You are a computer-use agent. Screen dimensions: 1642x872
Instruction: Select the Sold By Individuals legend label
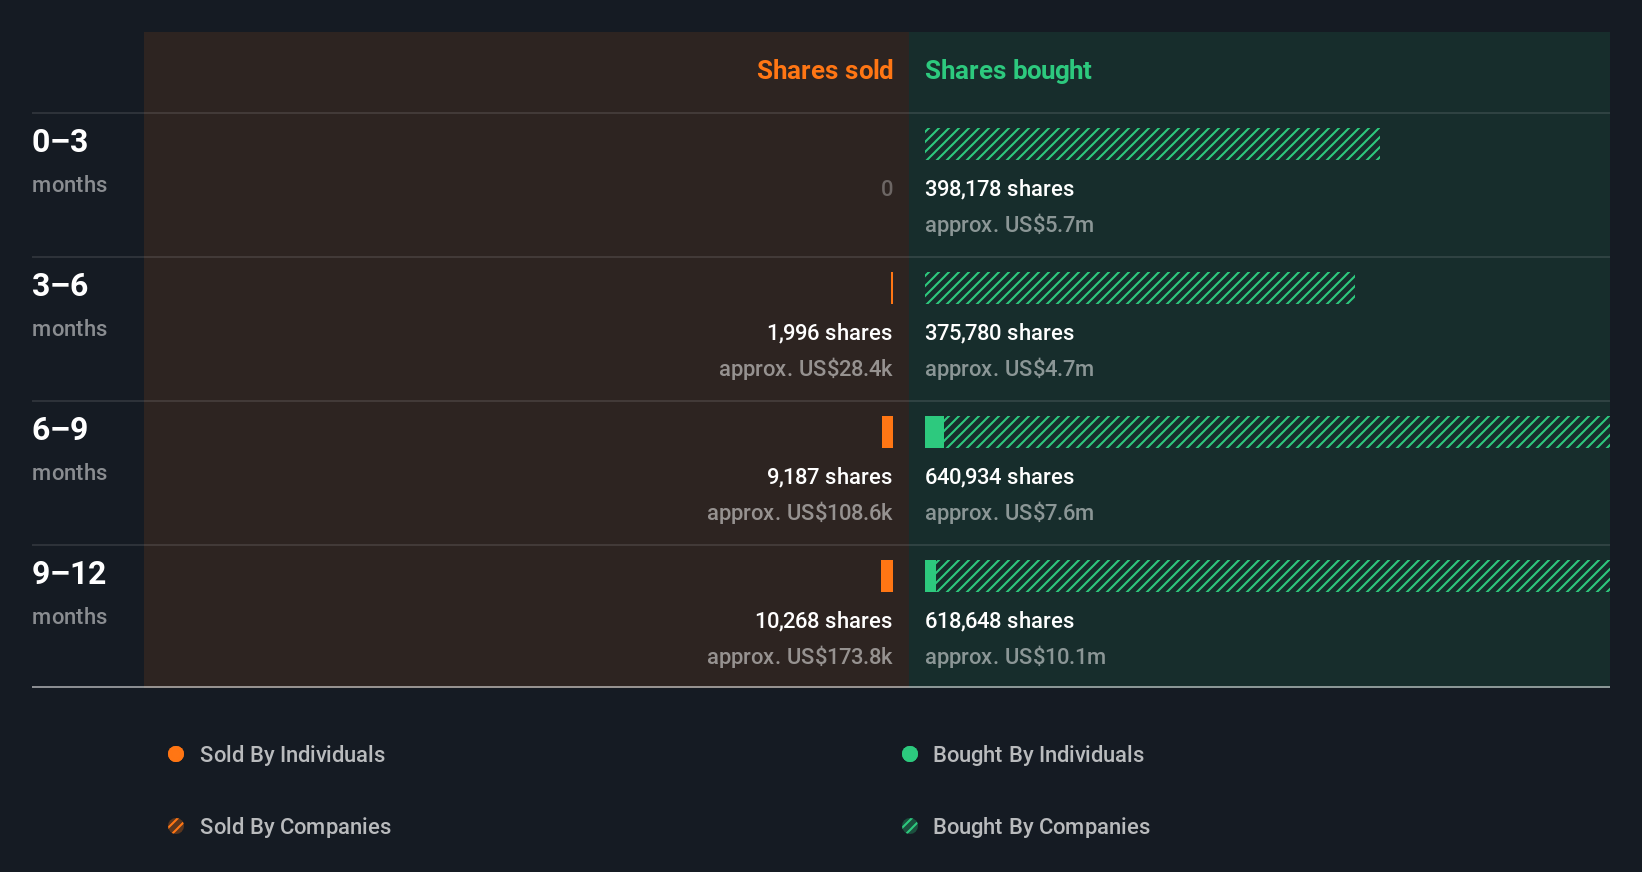coord(292,754)
